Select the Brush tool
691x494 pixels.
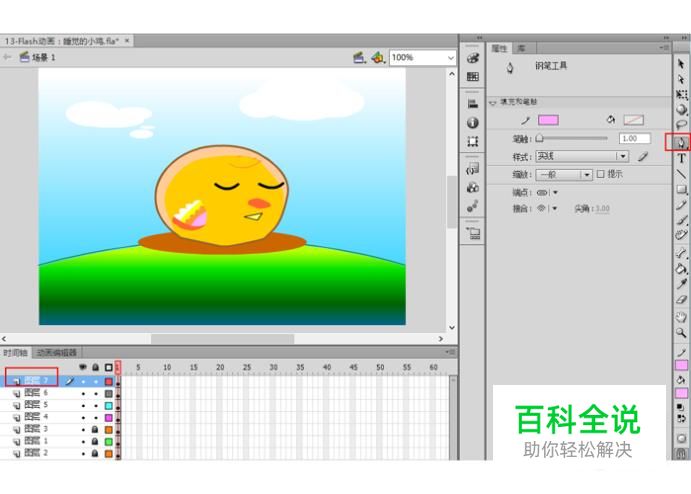tap(681, 219)
